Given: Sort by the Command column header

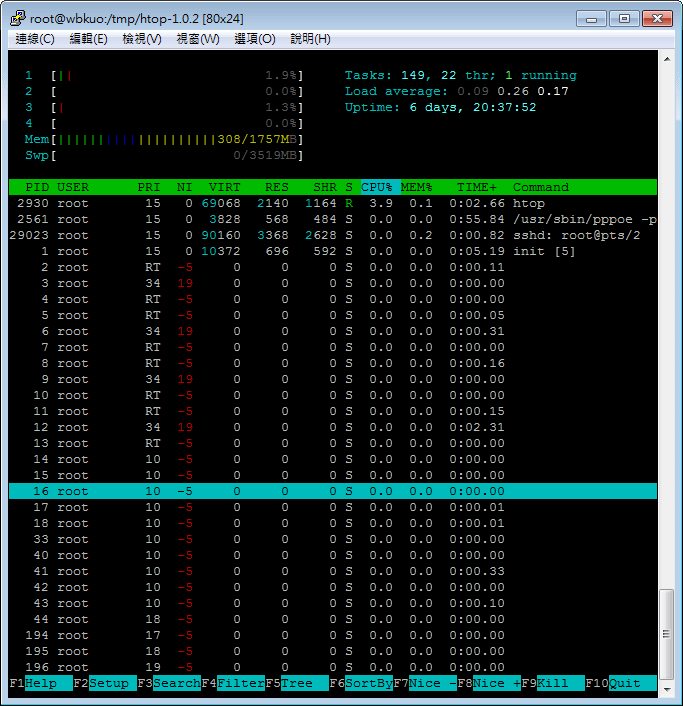Looking at the screenshot, I should [541, 187].
